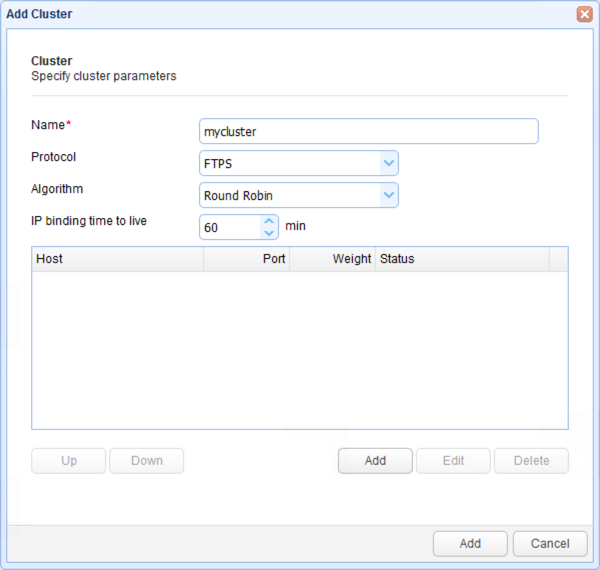The height and width of the screenshot is (570, 600).
Task: Sort by the Port column header
Action: click(x=246, y=259)
